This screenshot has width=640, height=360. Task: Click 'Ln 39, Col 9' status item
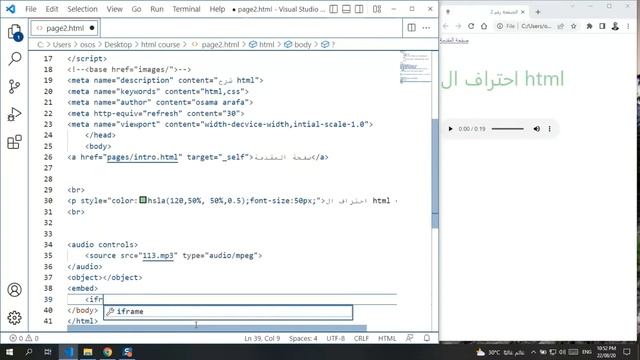tap(262, 338)
